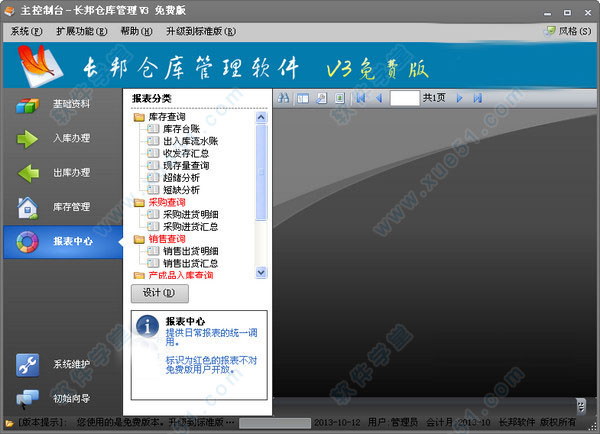Viewport: 600px width, 434px height.
Task: Open 入库办理 green arrow module
Action: pos(63,139)
